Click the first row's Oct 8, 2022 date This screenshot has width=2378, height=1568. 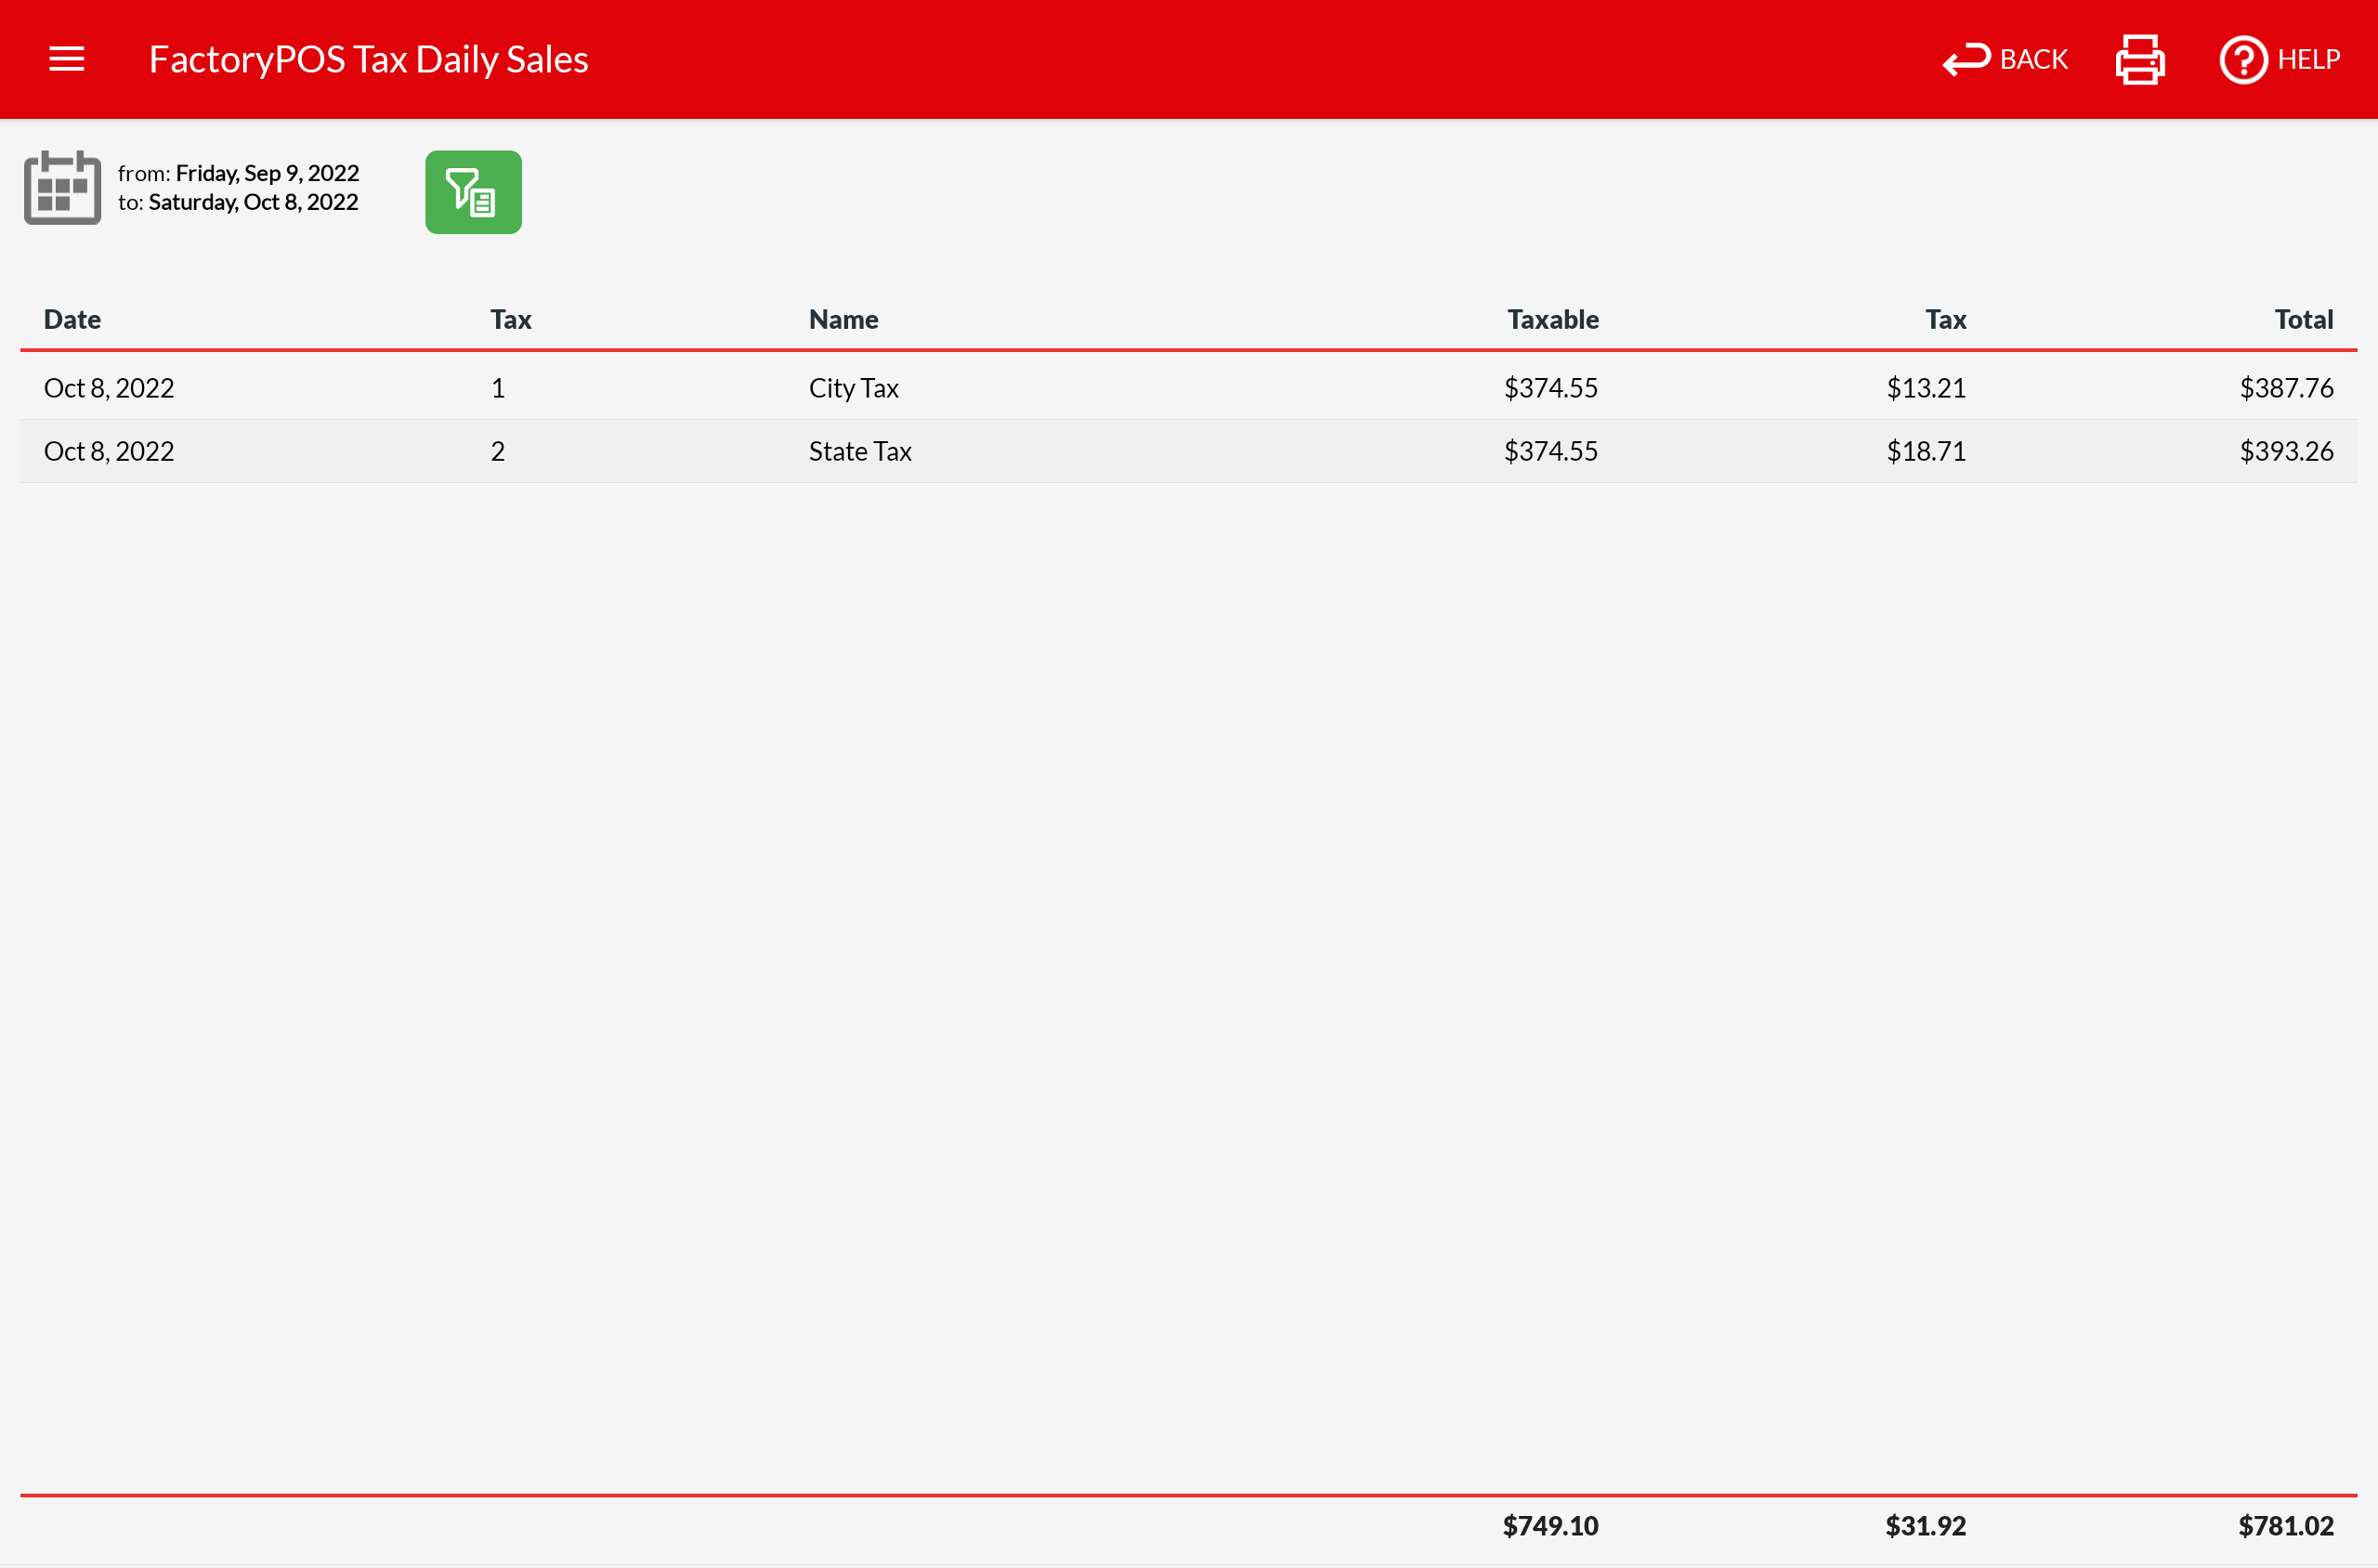[x=109, y=388]
